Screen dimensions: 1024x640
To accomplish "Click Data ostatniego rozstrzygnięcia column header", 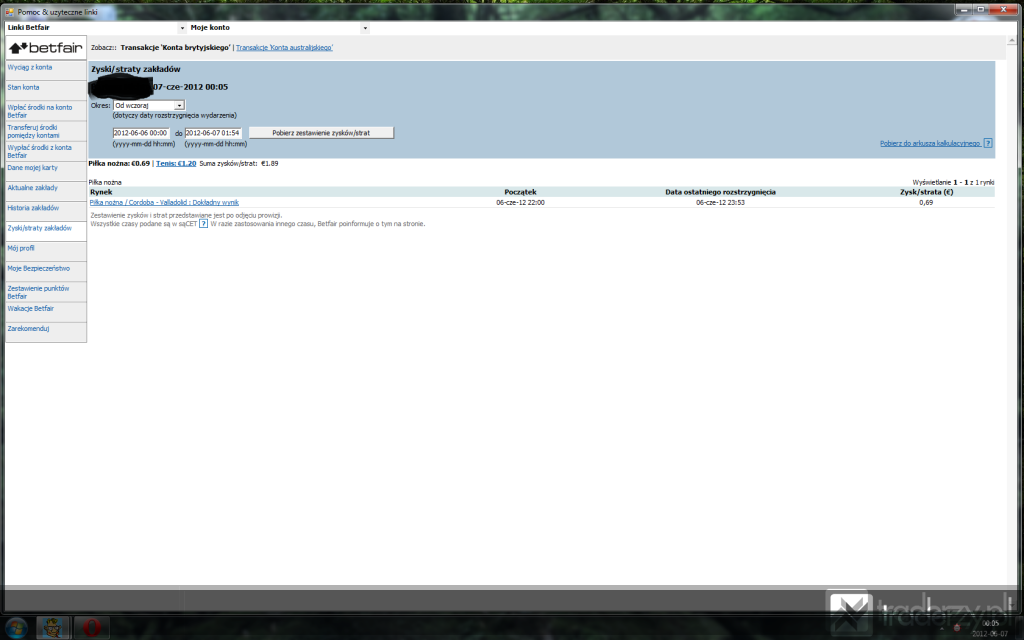I will (720, 192).
